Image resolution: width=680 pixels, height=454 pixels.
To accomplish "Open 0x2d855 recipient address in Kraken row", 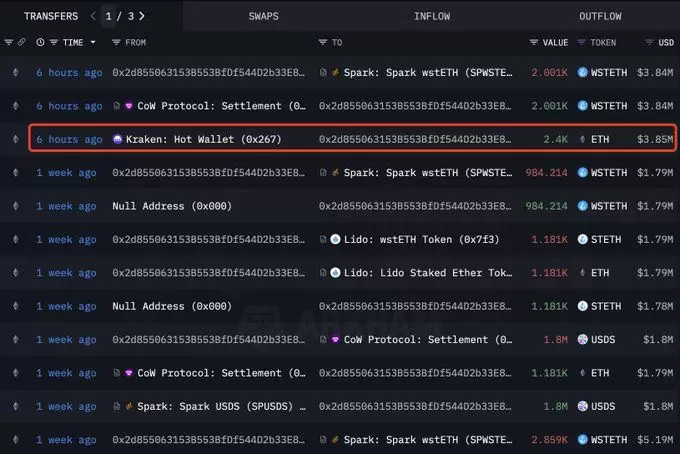I will tap(415, 139).
